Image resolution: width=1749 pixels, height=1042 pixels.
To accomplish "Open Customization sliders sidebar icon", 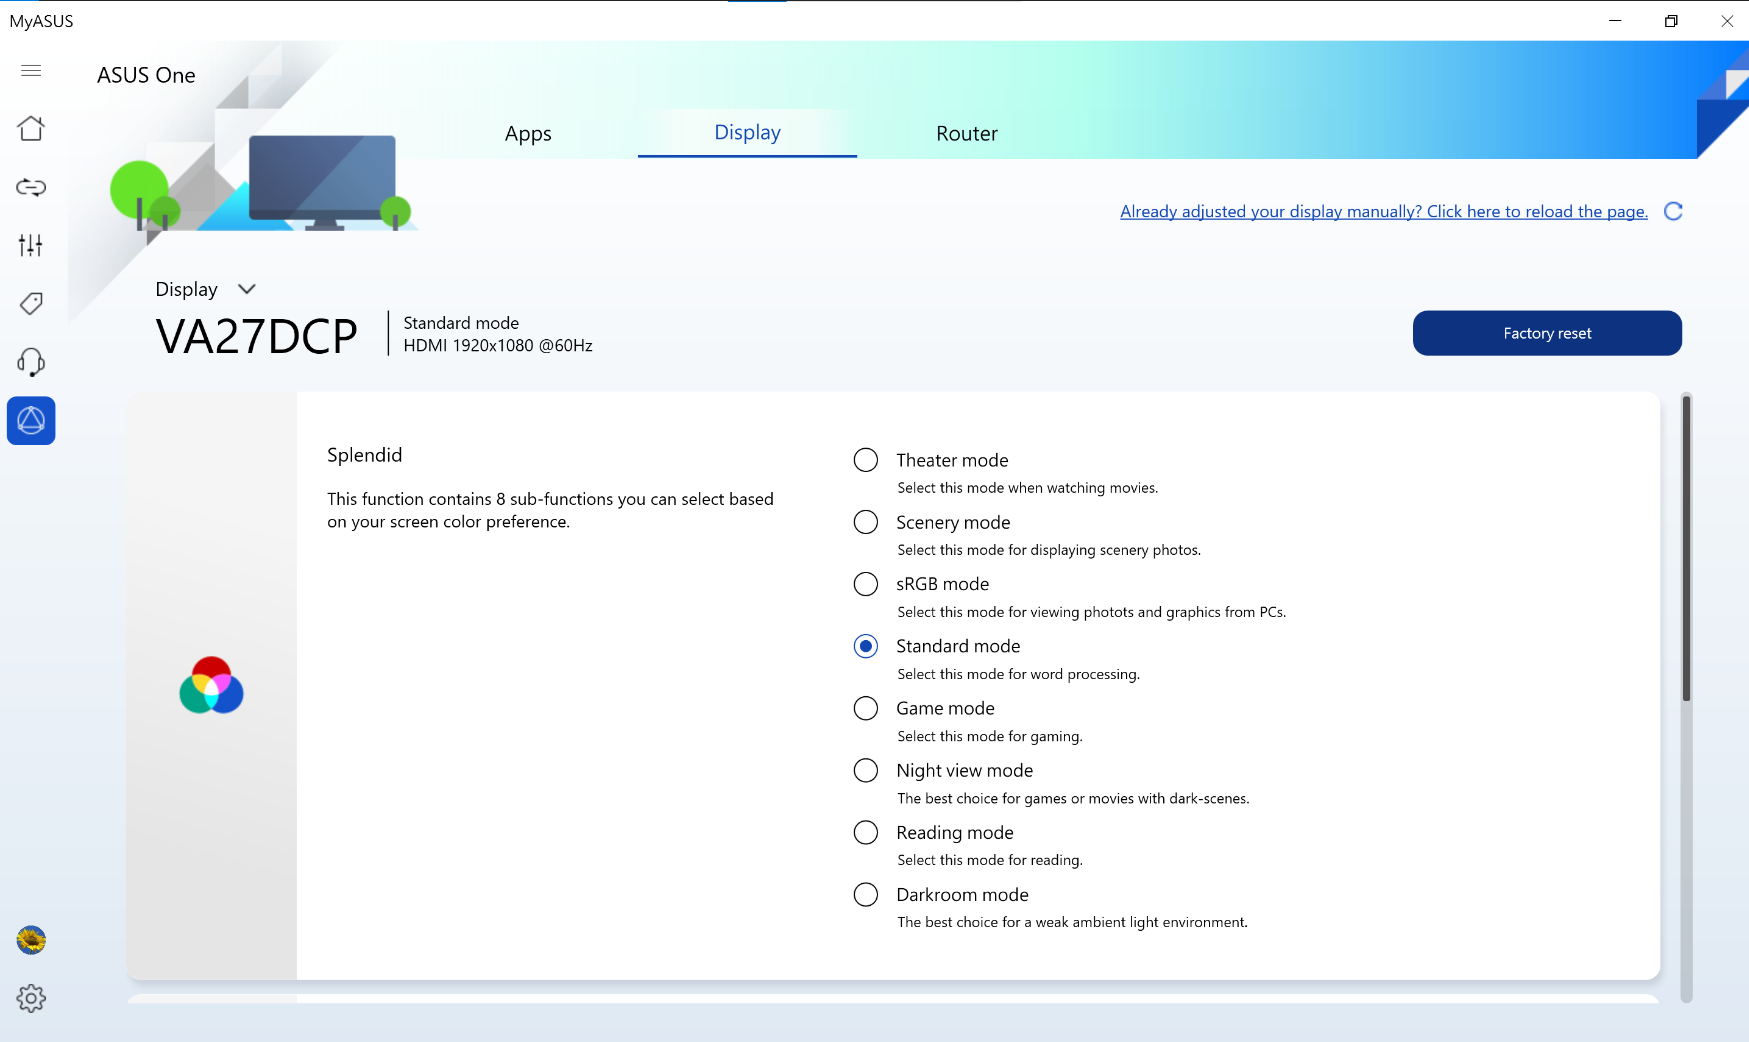I will 31,245.
